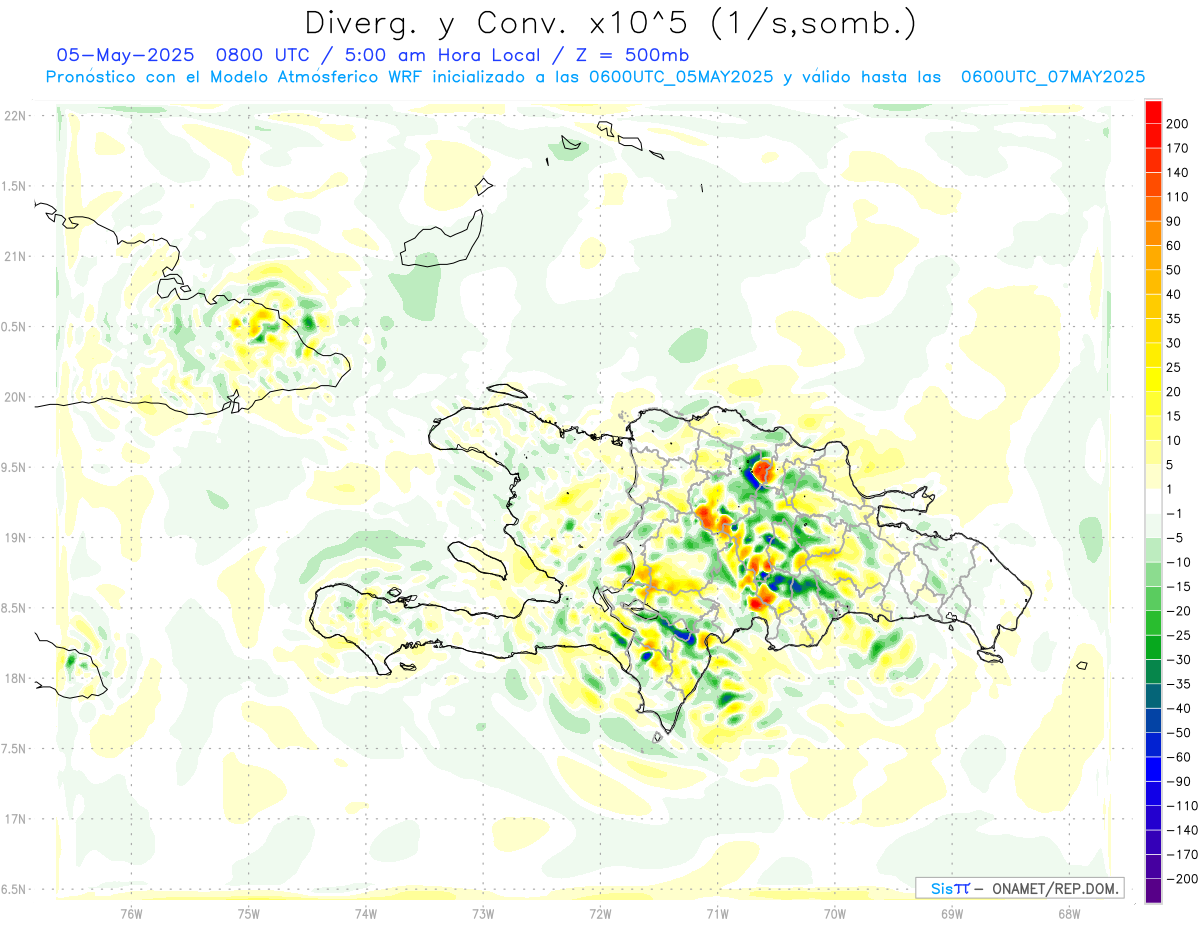Viewport: 1200px width, 927px height.
Task: Click the '76W' longitude label
Action: tap(131, 913)
